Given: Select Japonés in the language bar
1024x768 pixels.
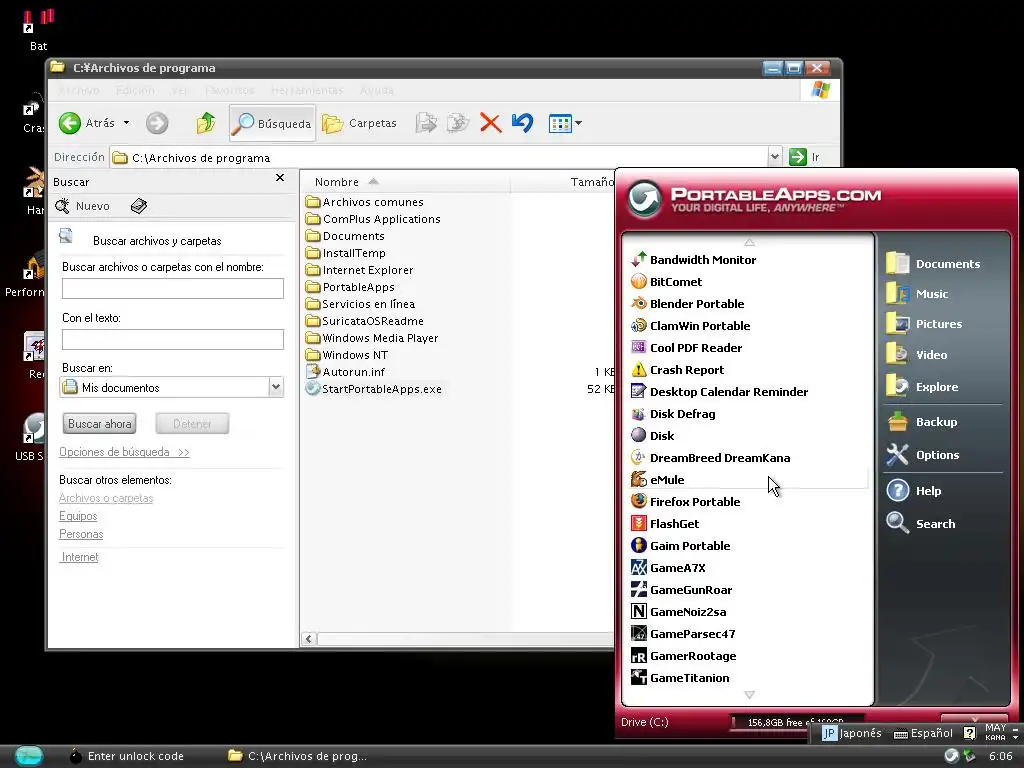Looking at the screenshot, I should pos(852,733).
